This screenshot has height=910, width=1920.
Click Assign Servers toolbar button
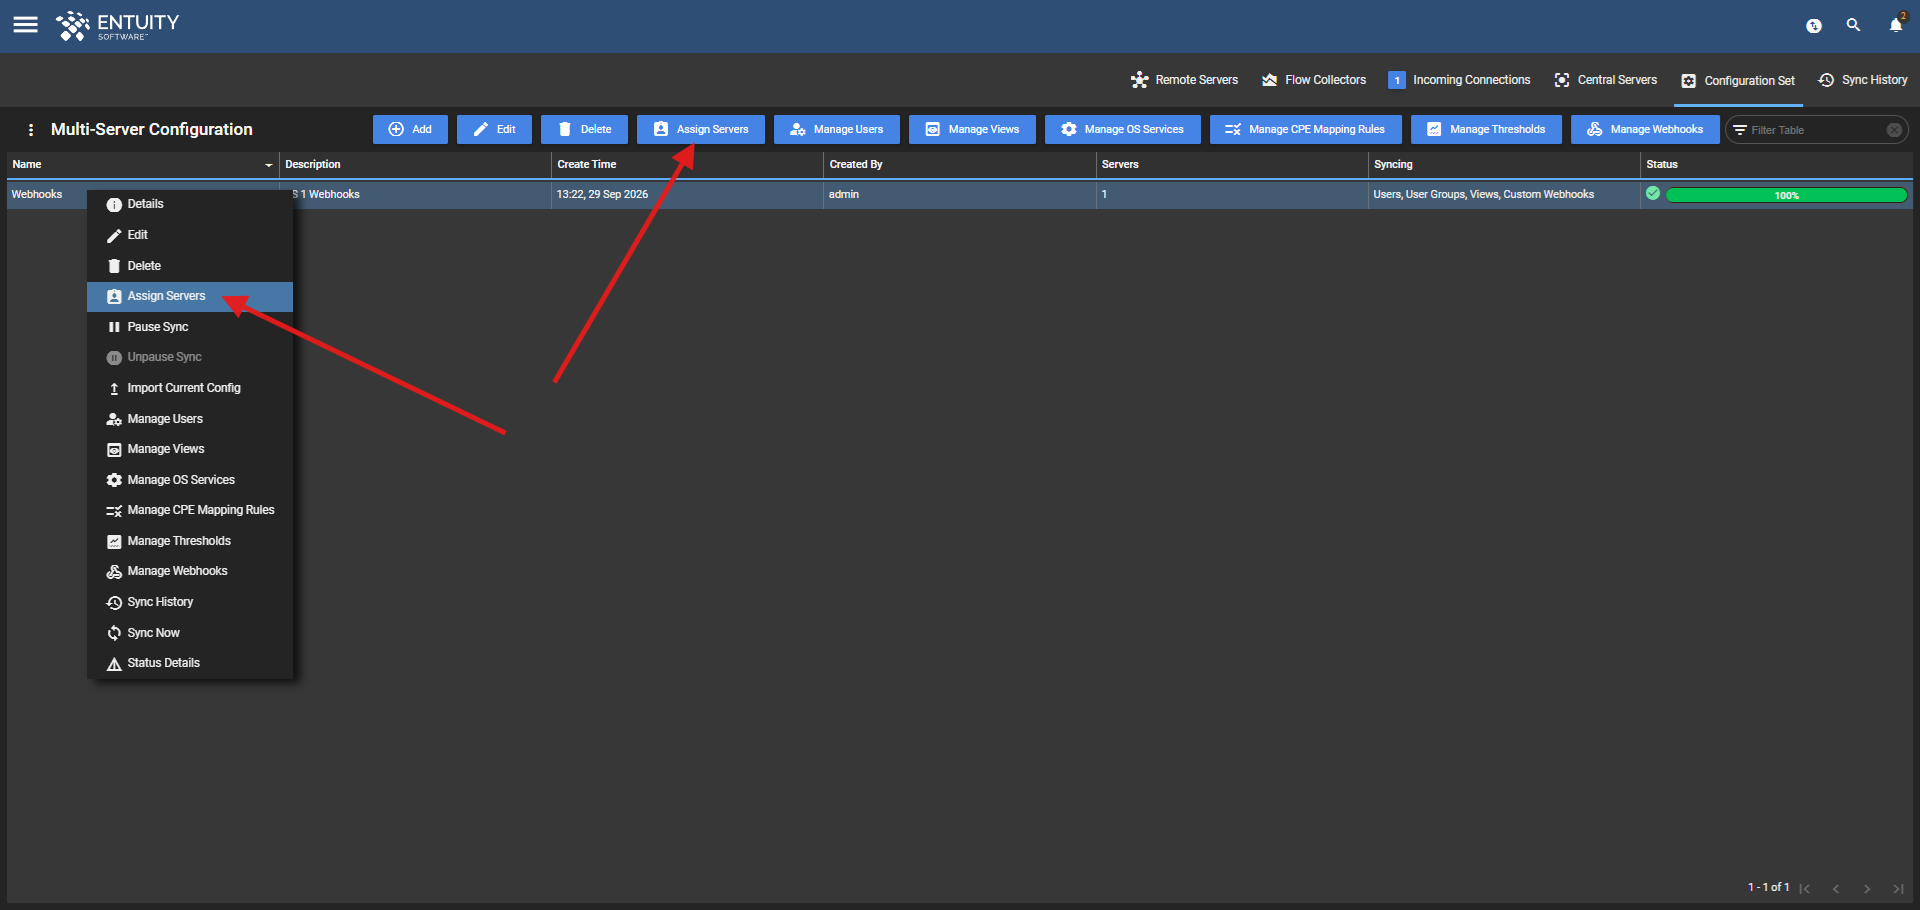(701, 130)
